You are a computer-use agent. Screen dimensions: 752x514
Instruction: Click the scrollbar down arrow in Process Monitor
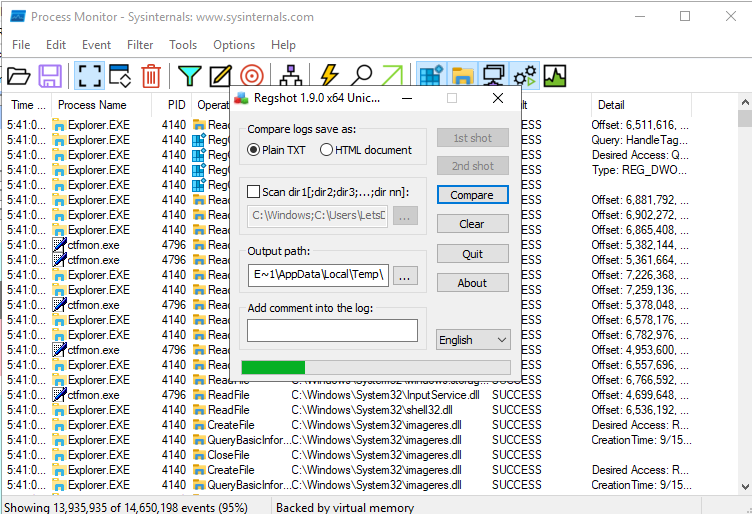click(x=745, y=487)
